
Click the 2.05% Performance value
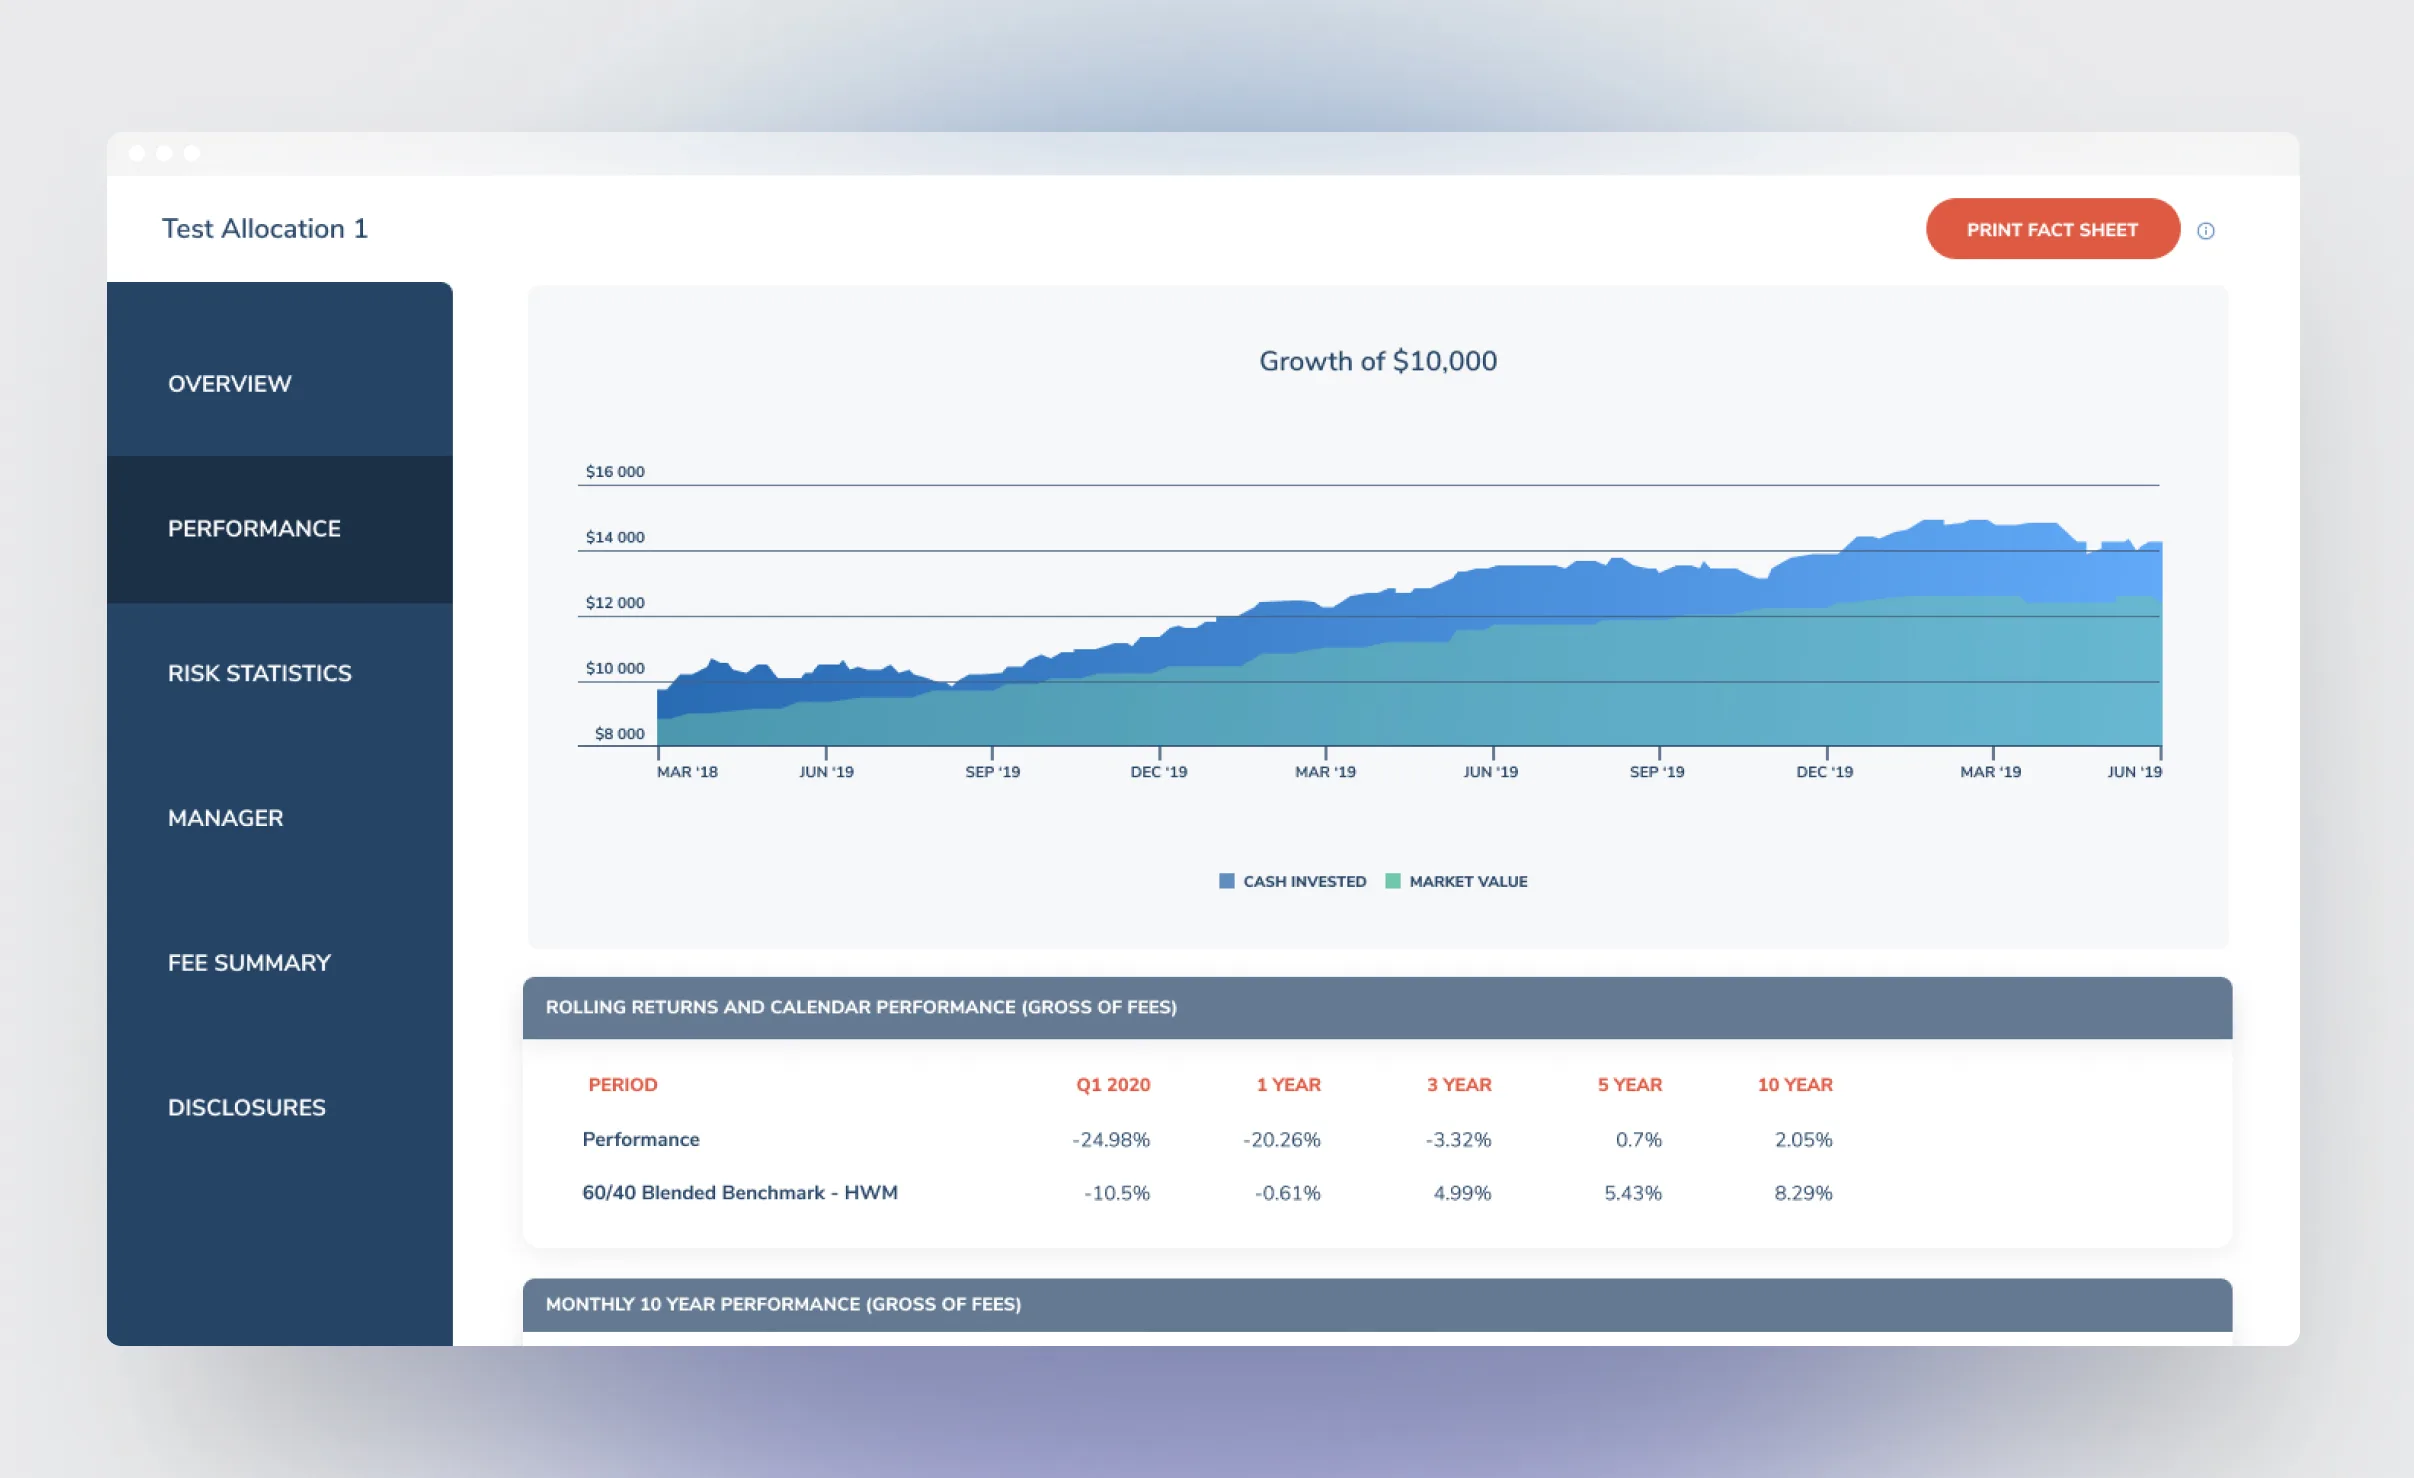(x=1803, y=1139)
